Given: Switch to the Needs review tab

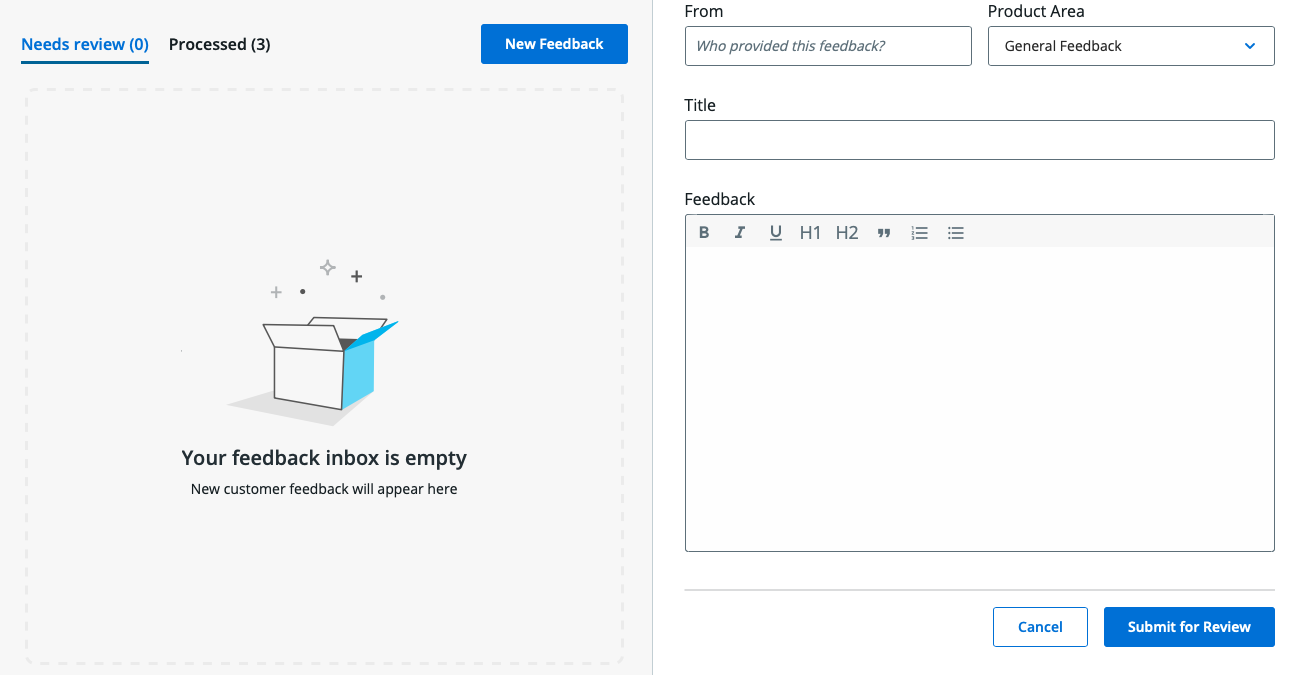Looking at the screenshot, I should 85,44.
